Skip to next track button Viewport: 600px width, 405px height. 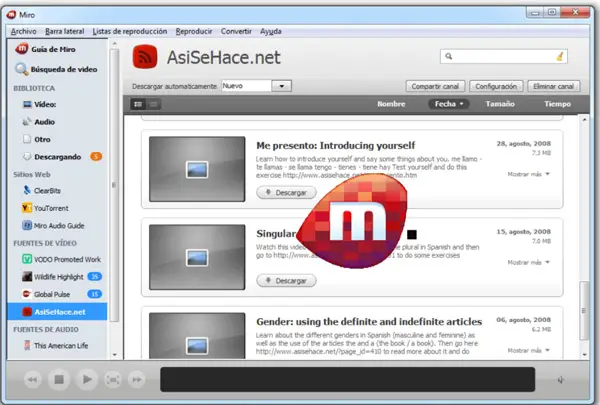[137, 379]
